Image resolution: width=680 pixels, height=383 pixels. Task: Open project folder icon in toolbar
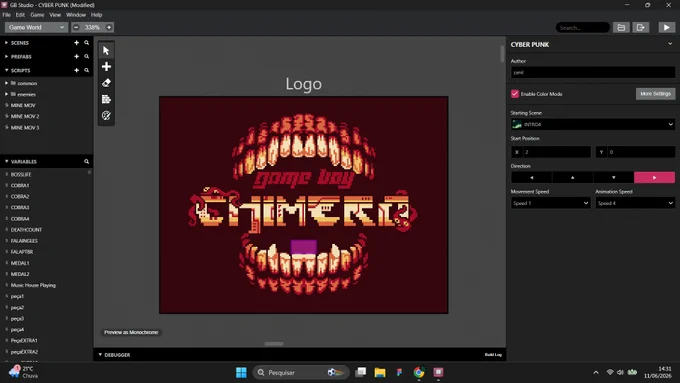click(x=621, y=27)
